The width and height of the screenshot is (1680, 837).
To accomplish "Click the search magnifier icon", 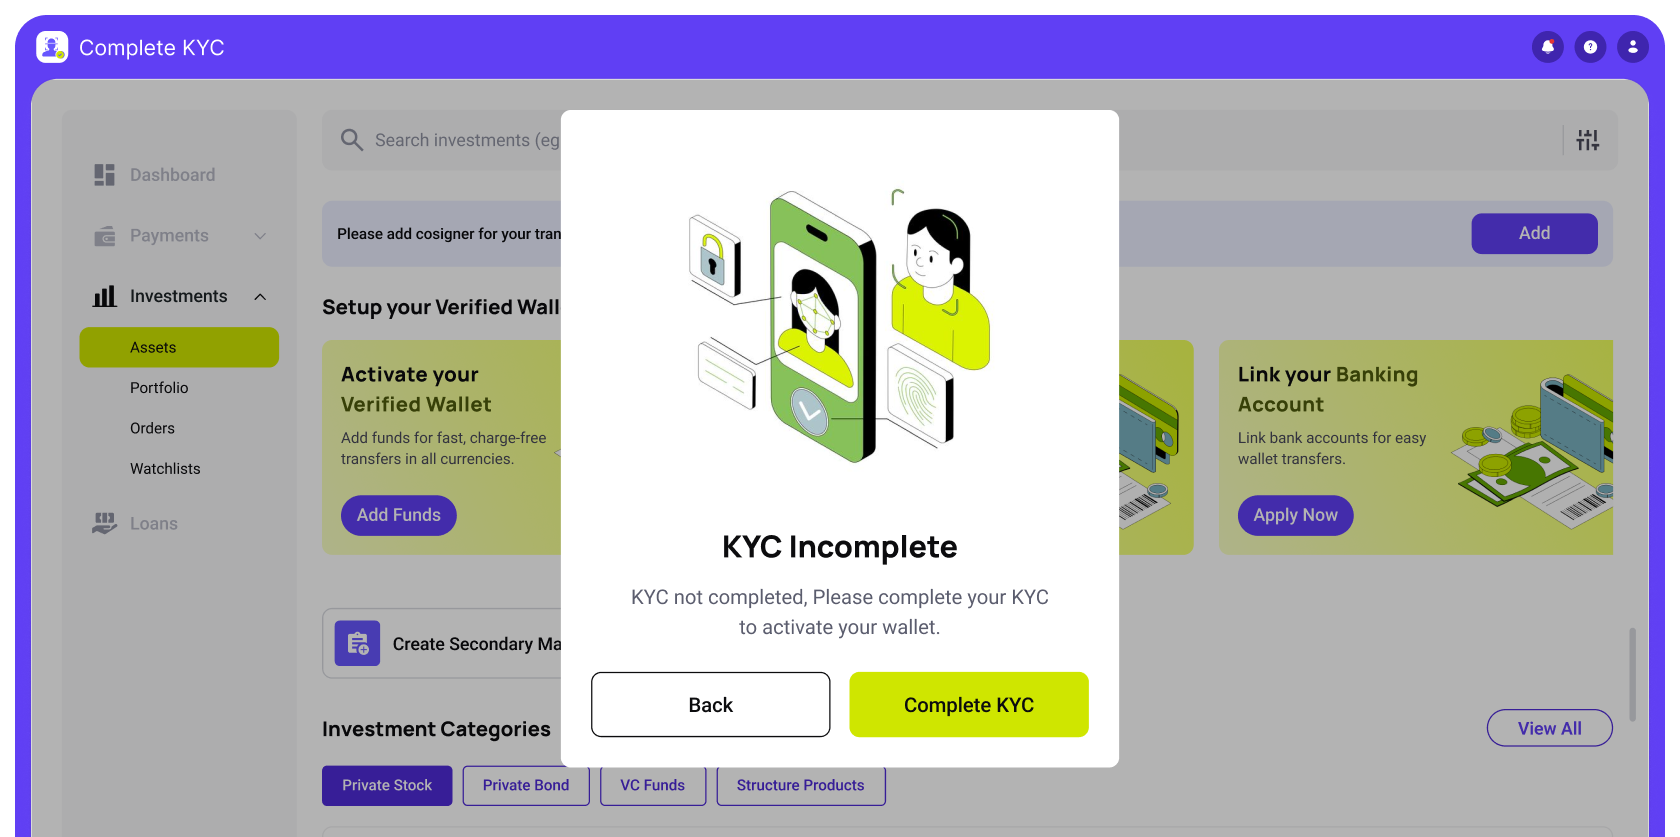I will pyautogui.click(x=351, y=140).
